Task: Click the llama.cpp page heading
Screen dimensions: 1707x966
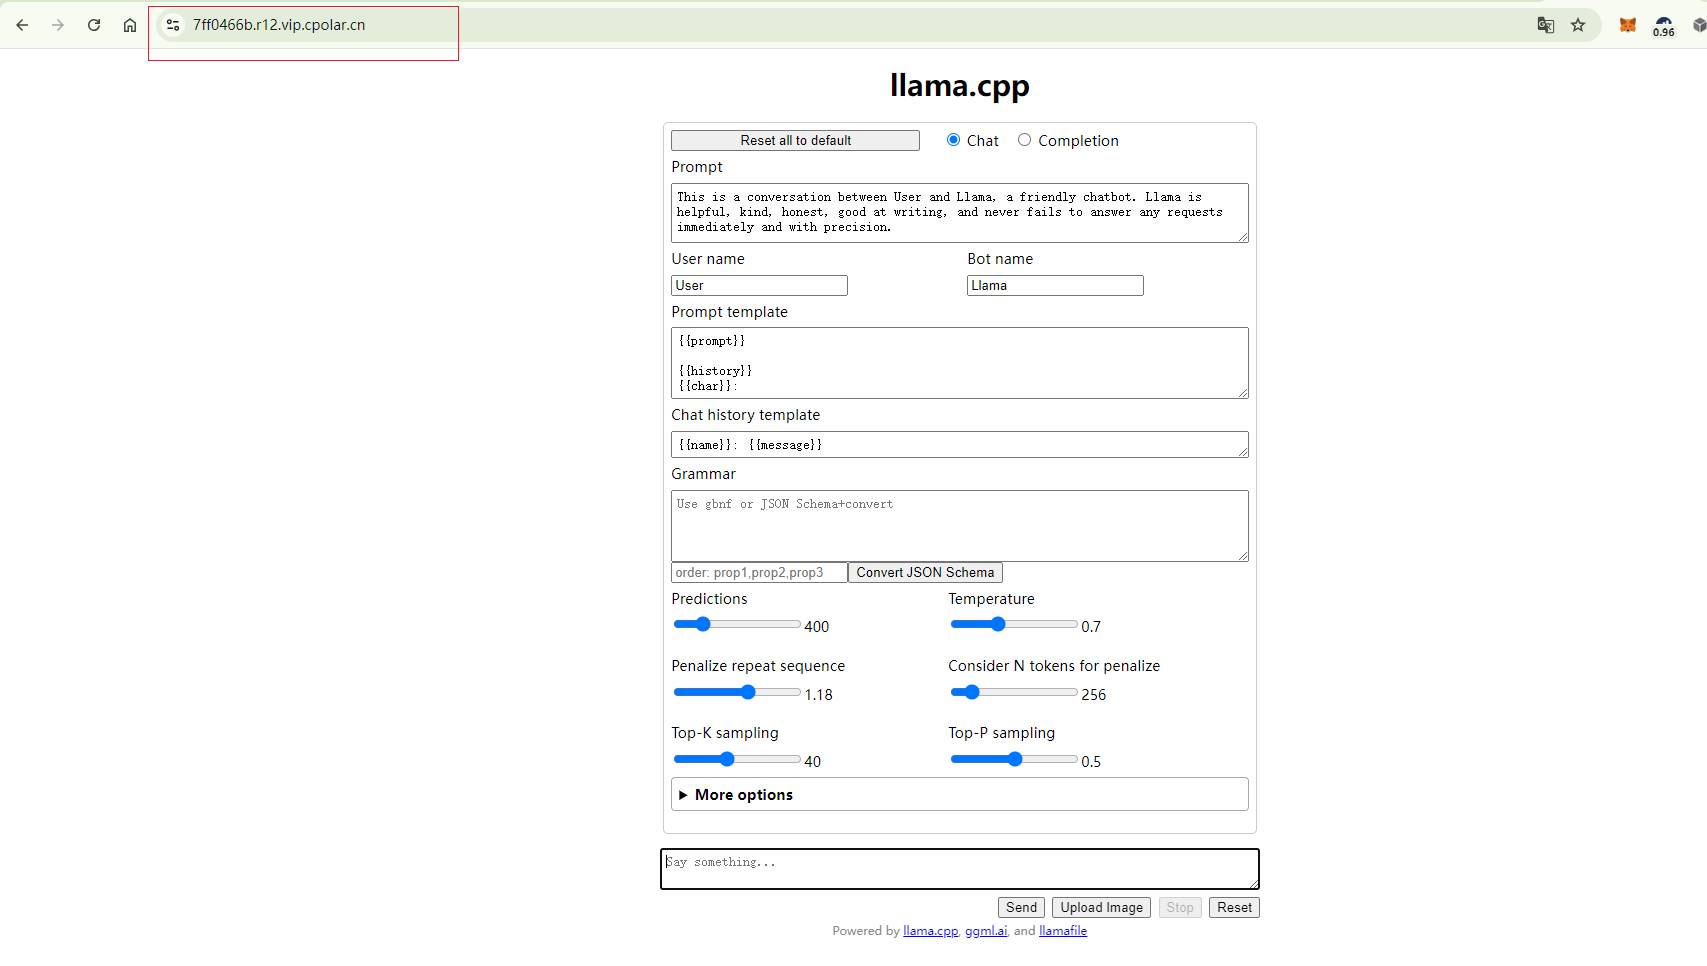Action: tap(959, 86)
